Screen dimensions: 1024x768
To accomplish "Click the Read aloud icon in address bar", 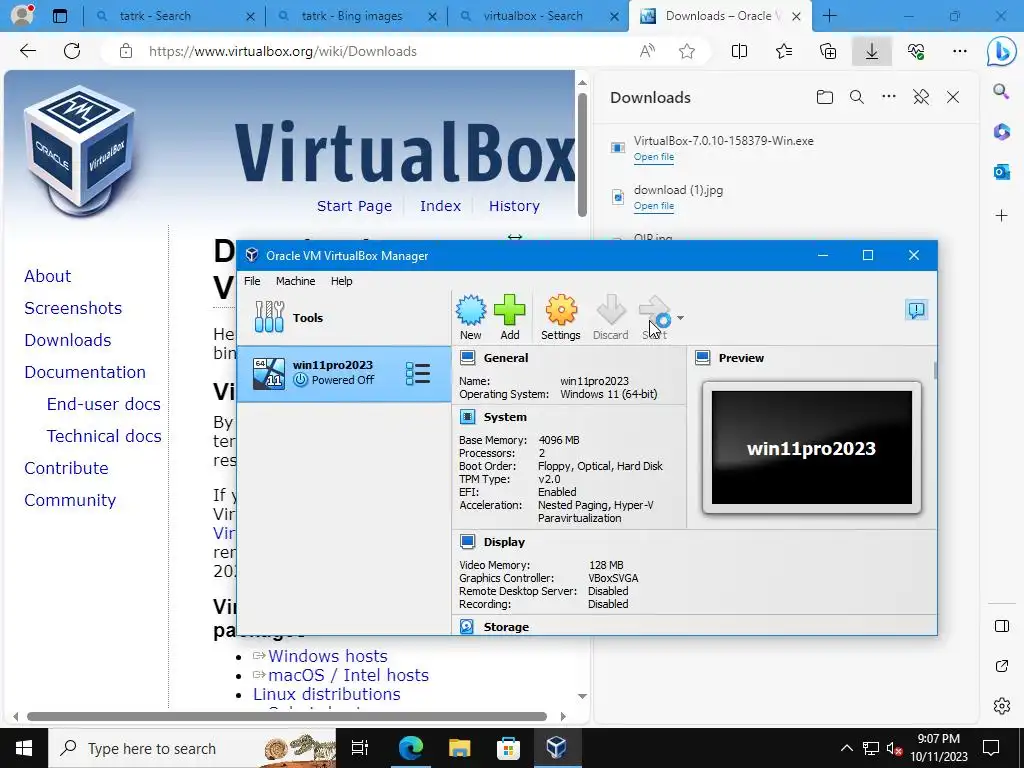I will [647, 51].
